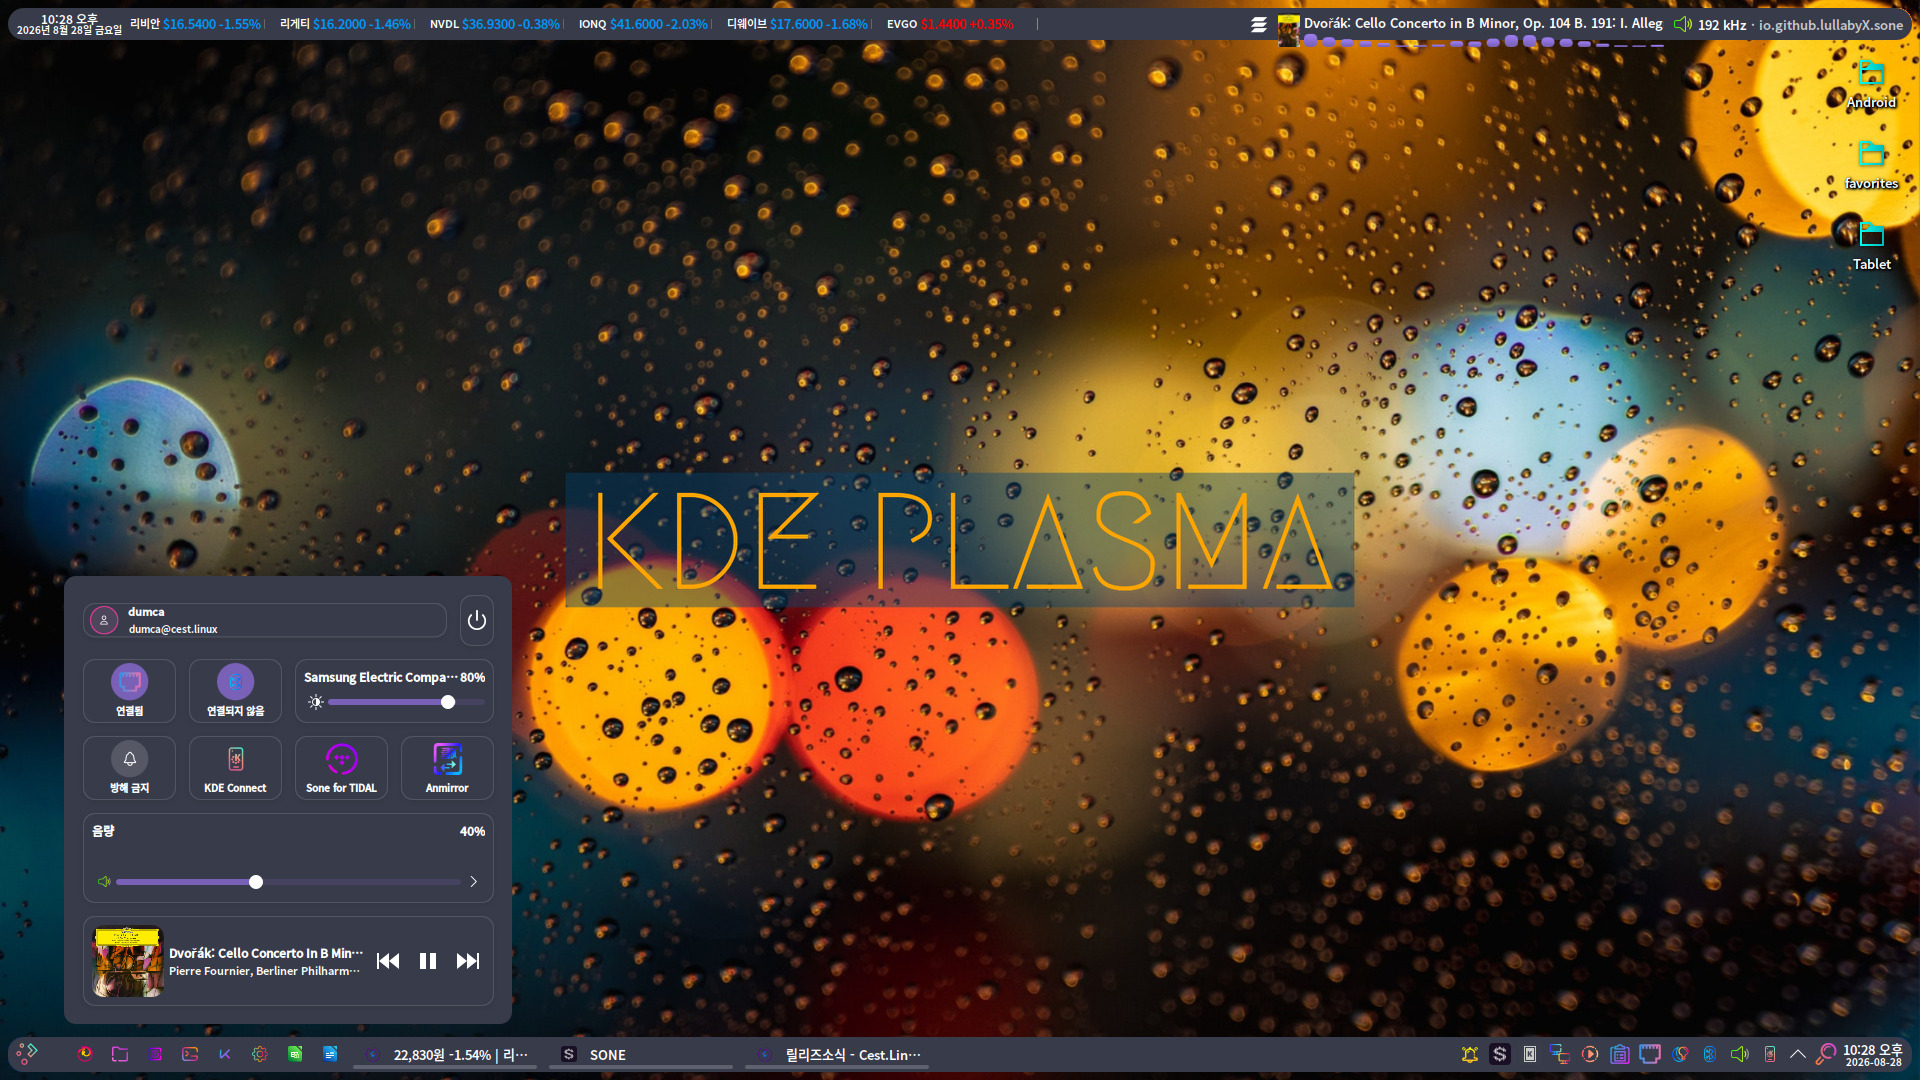Image resolution: width=1920 pixels, height=1080 pixels.
Task: Toggle the wired network 연결됨 tile
Action: click(129, 690)
